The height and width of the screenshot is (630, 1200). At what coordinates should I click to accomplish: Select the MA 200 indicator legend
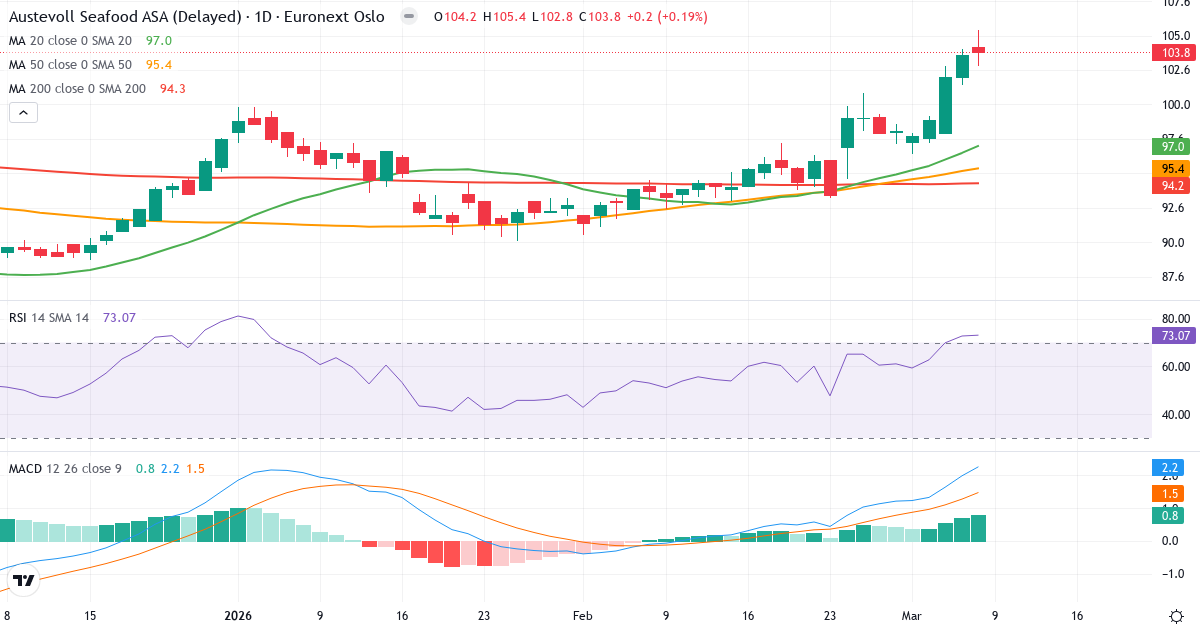(77, 89)
